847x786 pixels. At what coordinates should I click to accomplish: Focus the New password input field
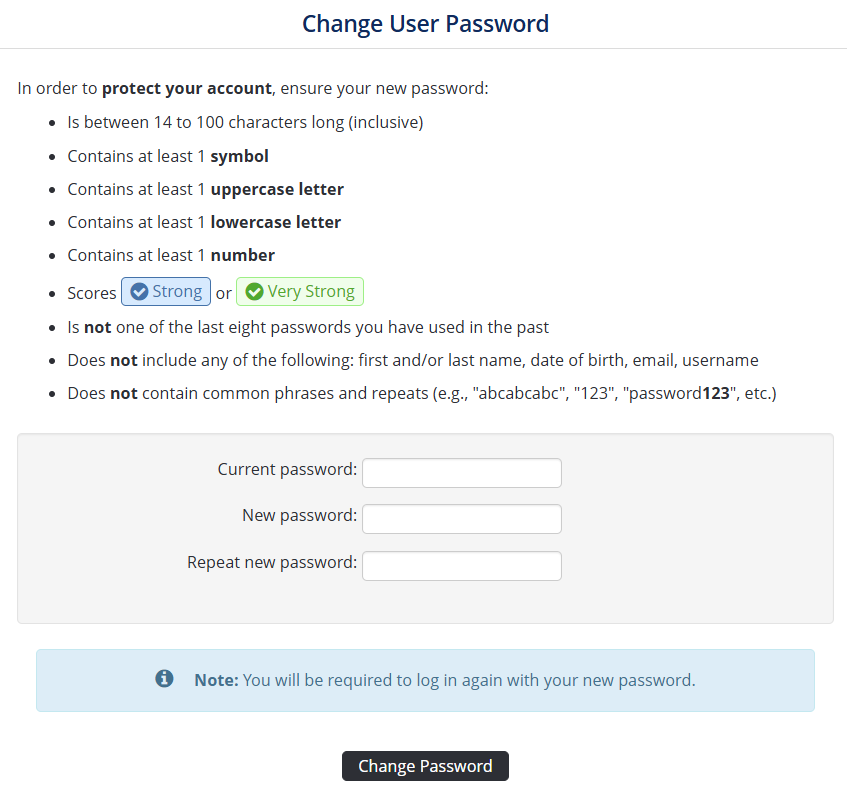[461, 519]
